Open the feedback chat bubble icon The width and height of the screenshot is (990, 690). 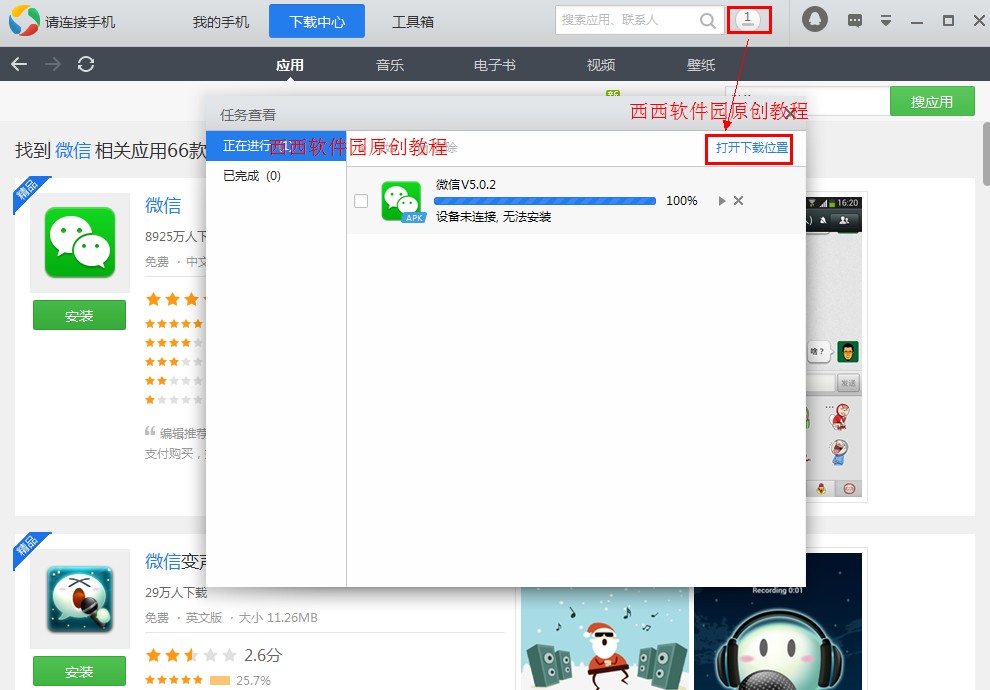[855, 21]
